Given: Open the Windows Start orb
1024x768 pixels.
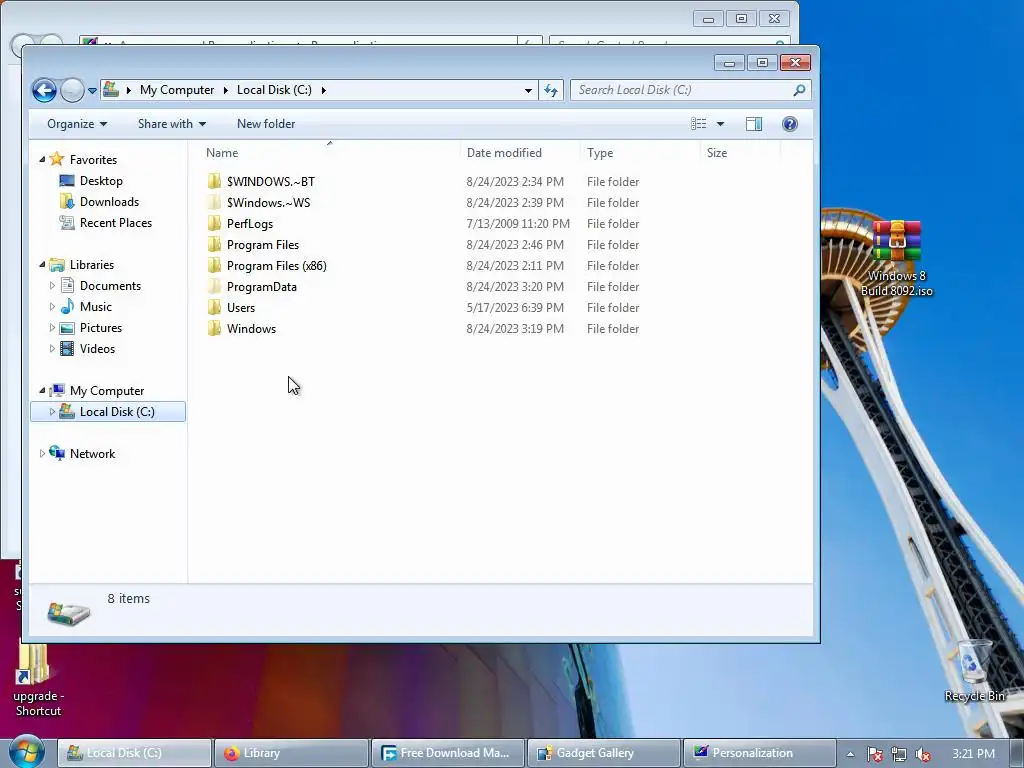Looking at the screenshot, I should click(x=27, y=752).
